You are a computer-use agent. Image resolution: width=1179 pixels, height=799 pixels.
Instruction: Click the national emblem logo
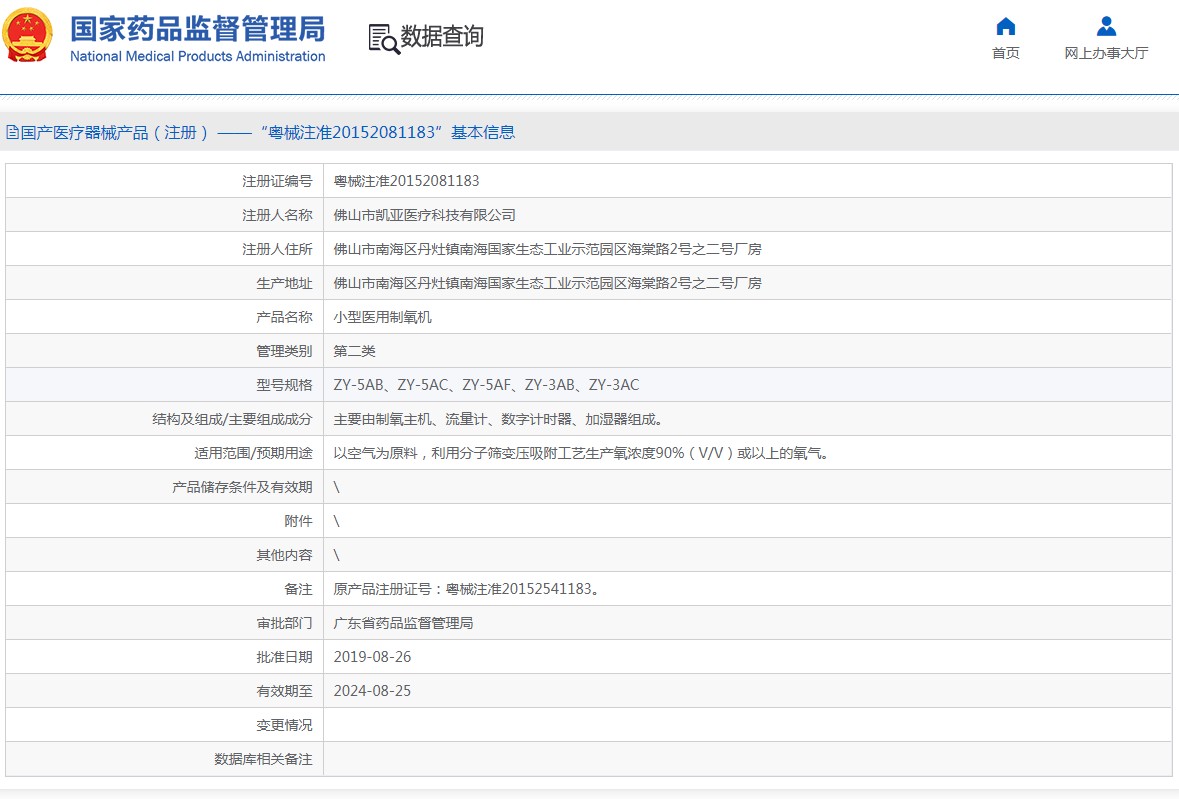28,35
